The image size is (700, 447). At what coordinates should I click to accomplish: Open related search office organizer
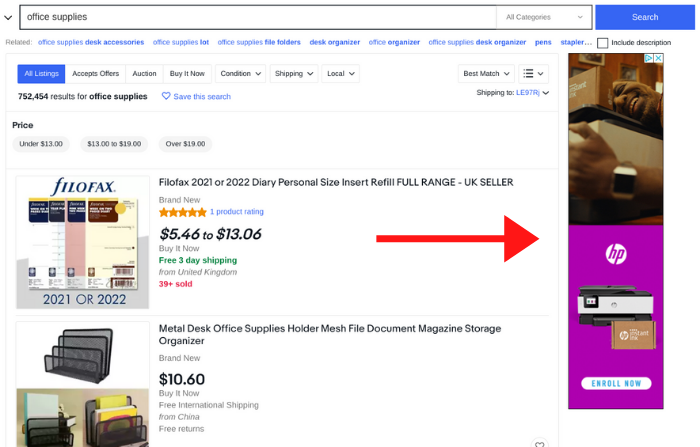point(394,42)
